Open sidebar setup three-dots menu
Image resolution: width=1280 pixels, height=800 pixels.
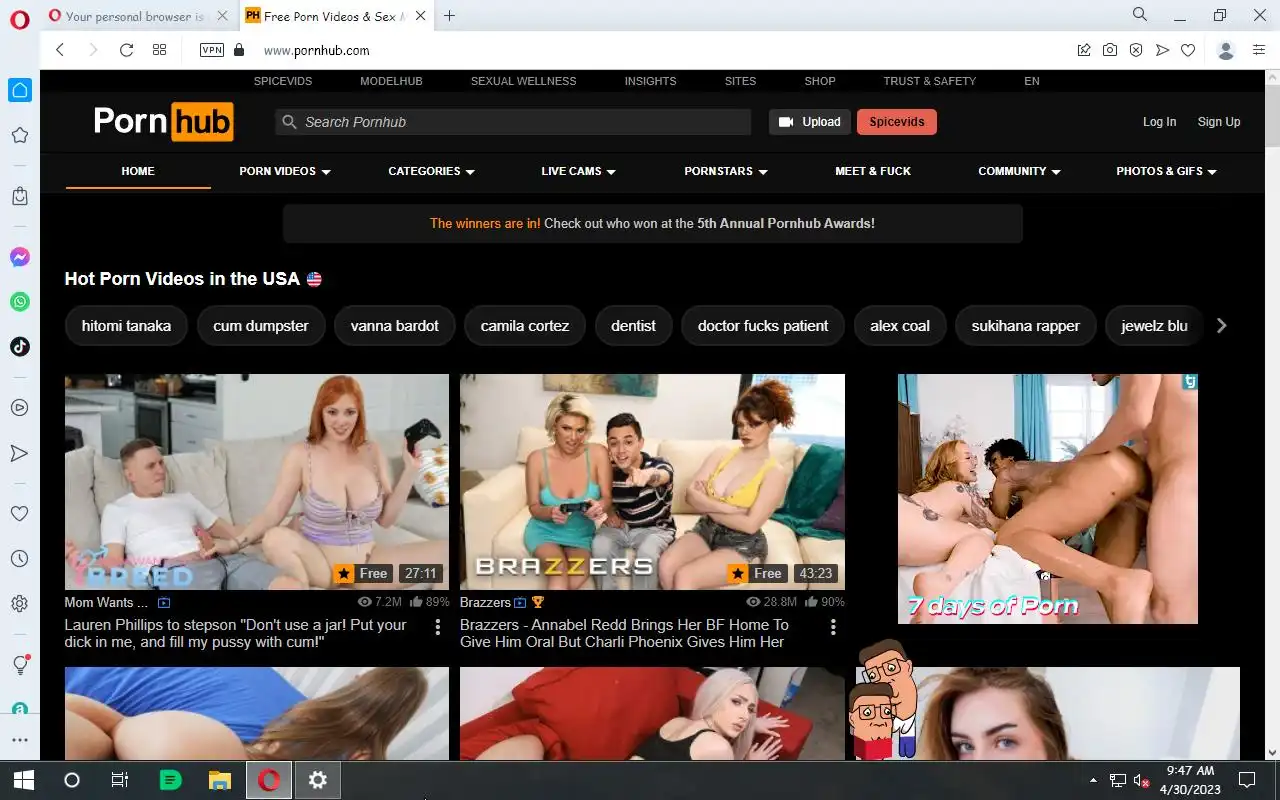[20, 740]
